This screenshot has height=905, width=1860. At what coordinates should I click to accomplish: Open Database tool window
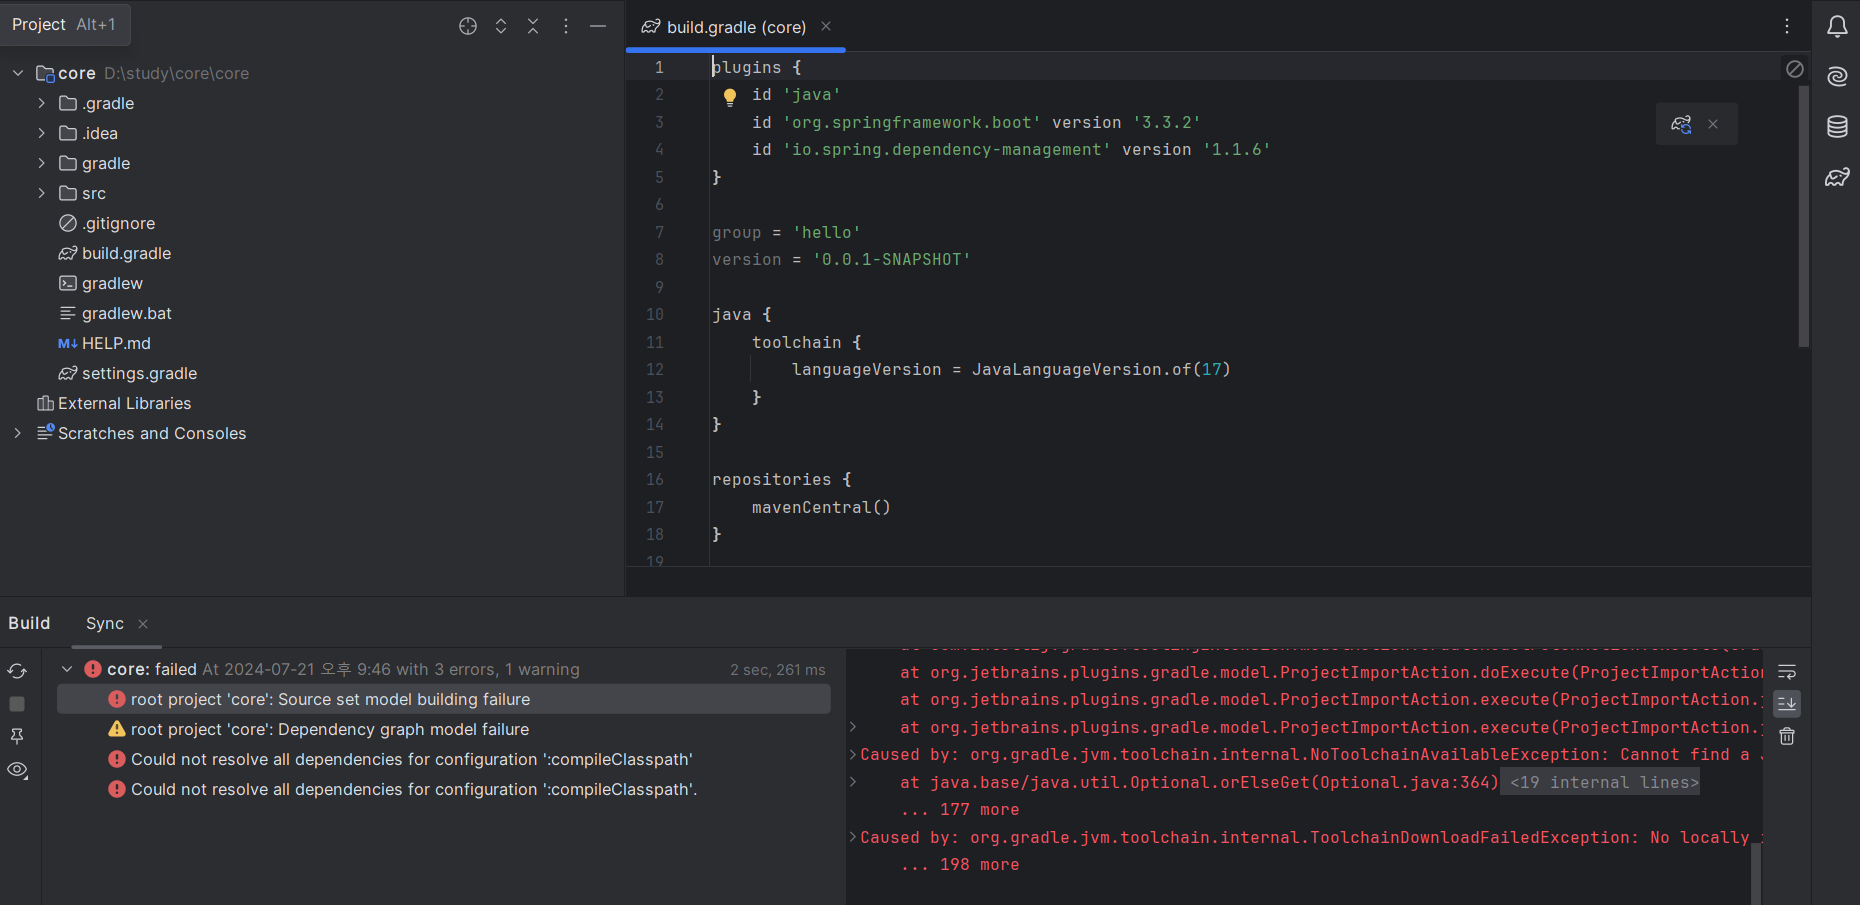click(x=1837, y=127)
